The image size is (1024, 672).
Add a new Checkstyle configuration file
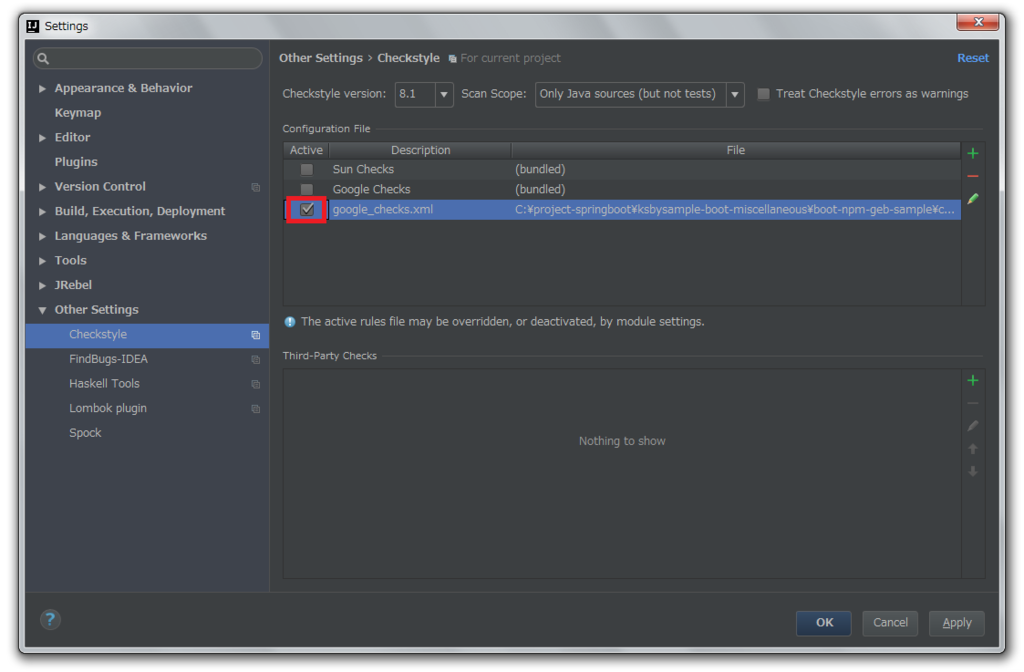coord(972,153)
